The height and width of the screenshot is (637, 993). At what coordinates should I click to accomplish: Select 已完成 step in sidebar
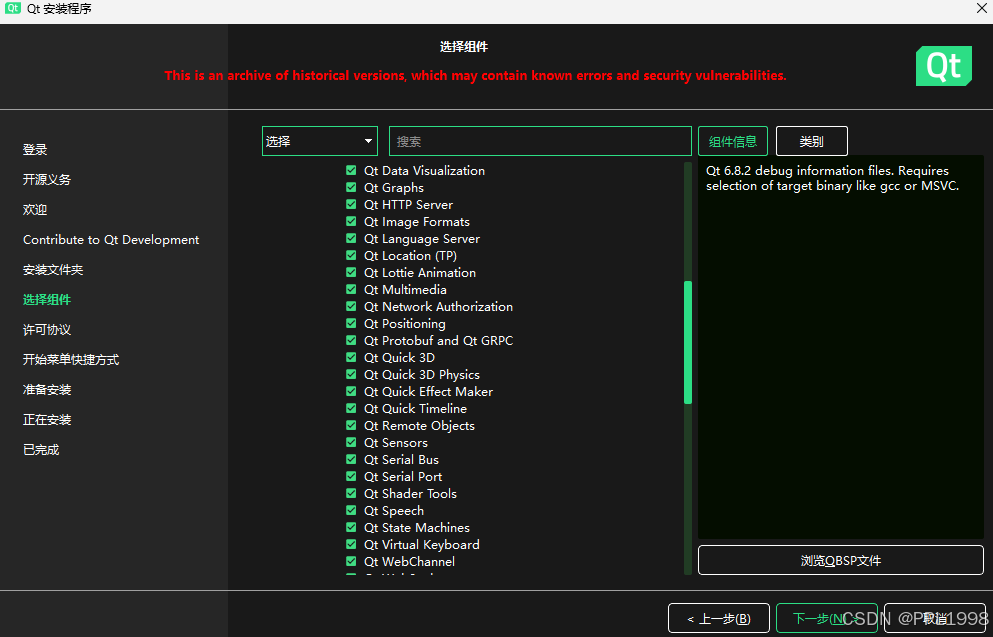pyautogui.click(x=41, y=450)
